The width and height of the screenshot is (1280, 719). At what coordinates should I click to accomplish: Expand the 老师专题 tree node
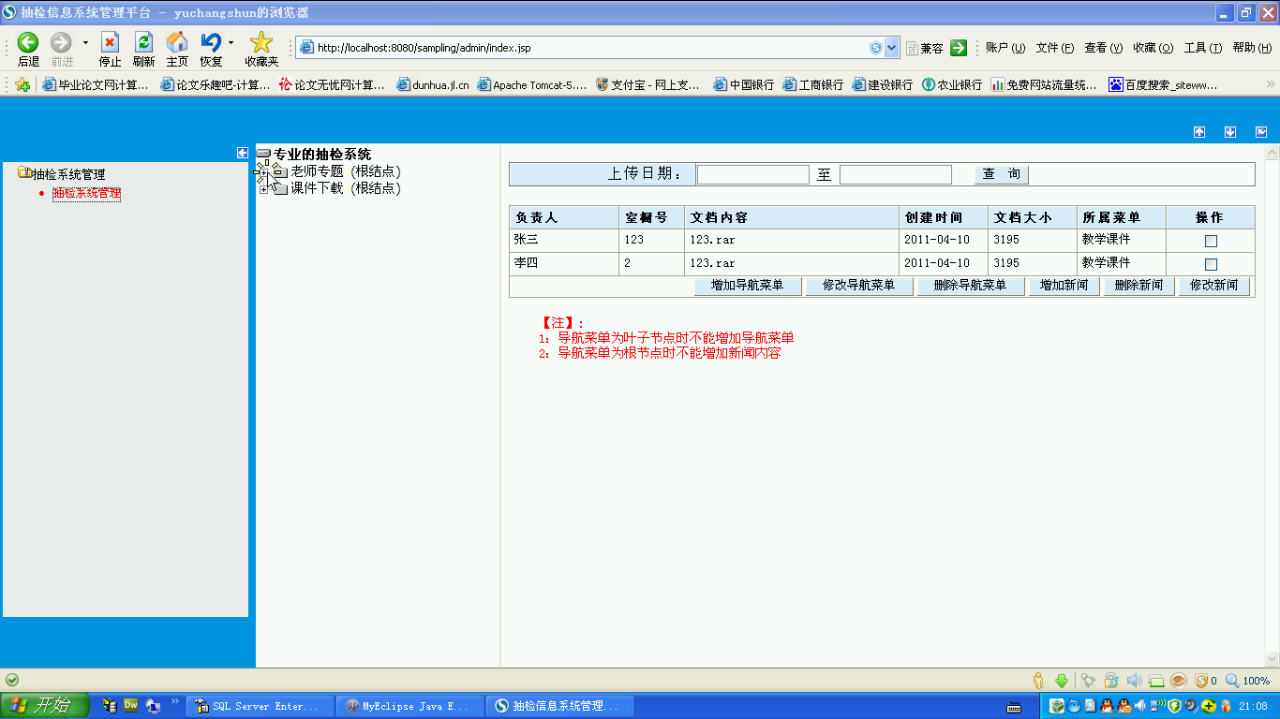(264, 172)
